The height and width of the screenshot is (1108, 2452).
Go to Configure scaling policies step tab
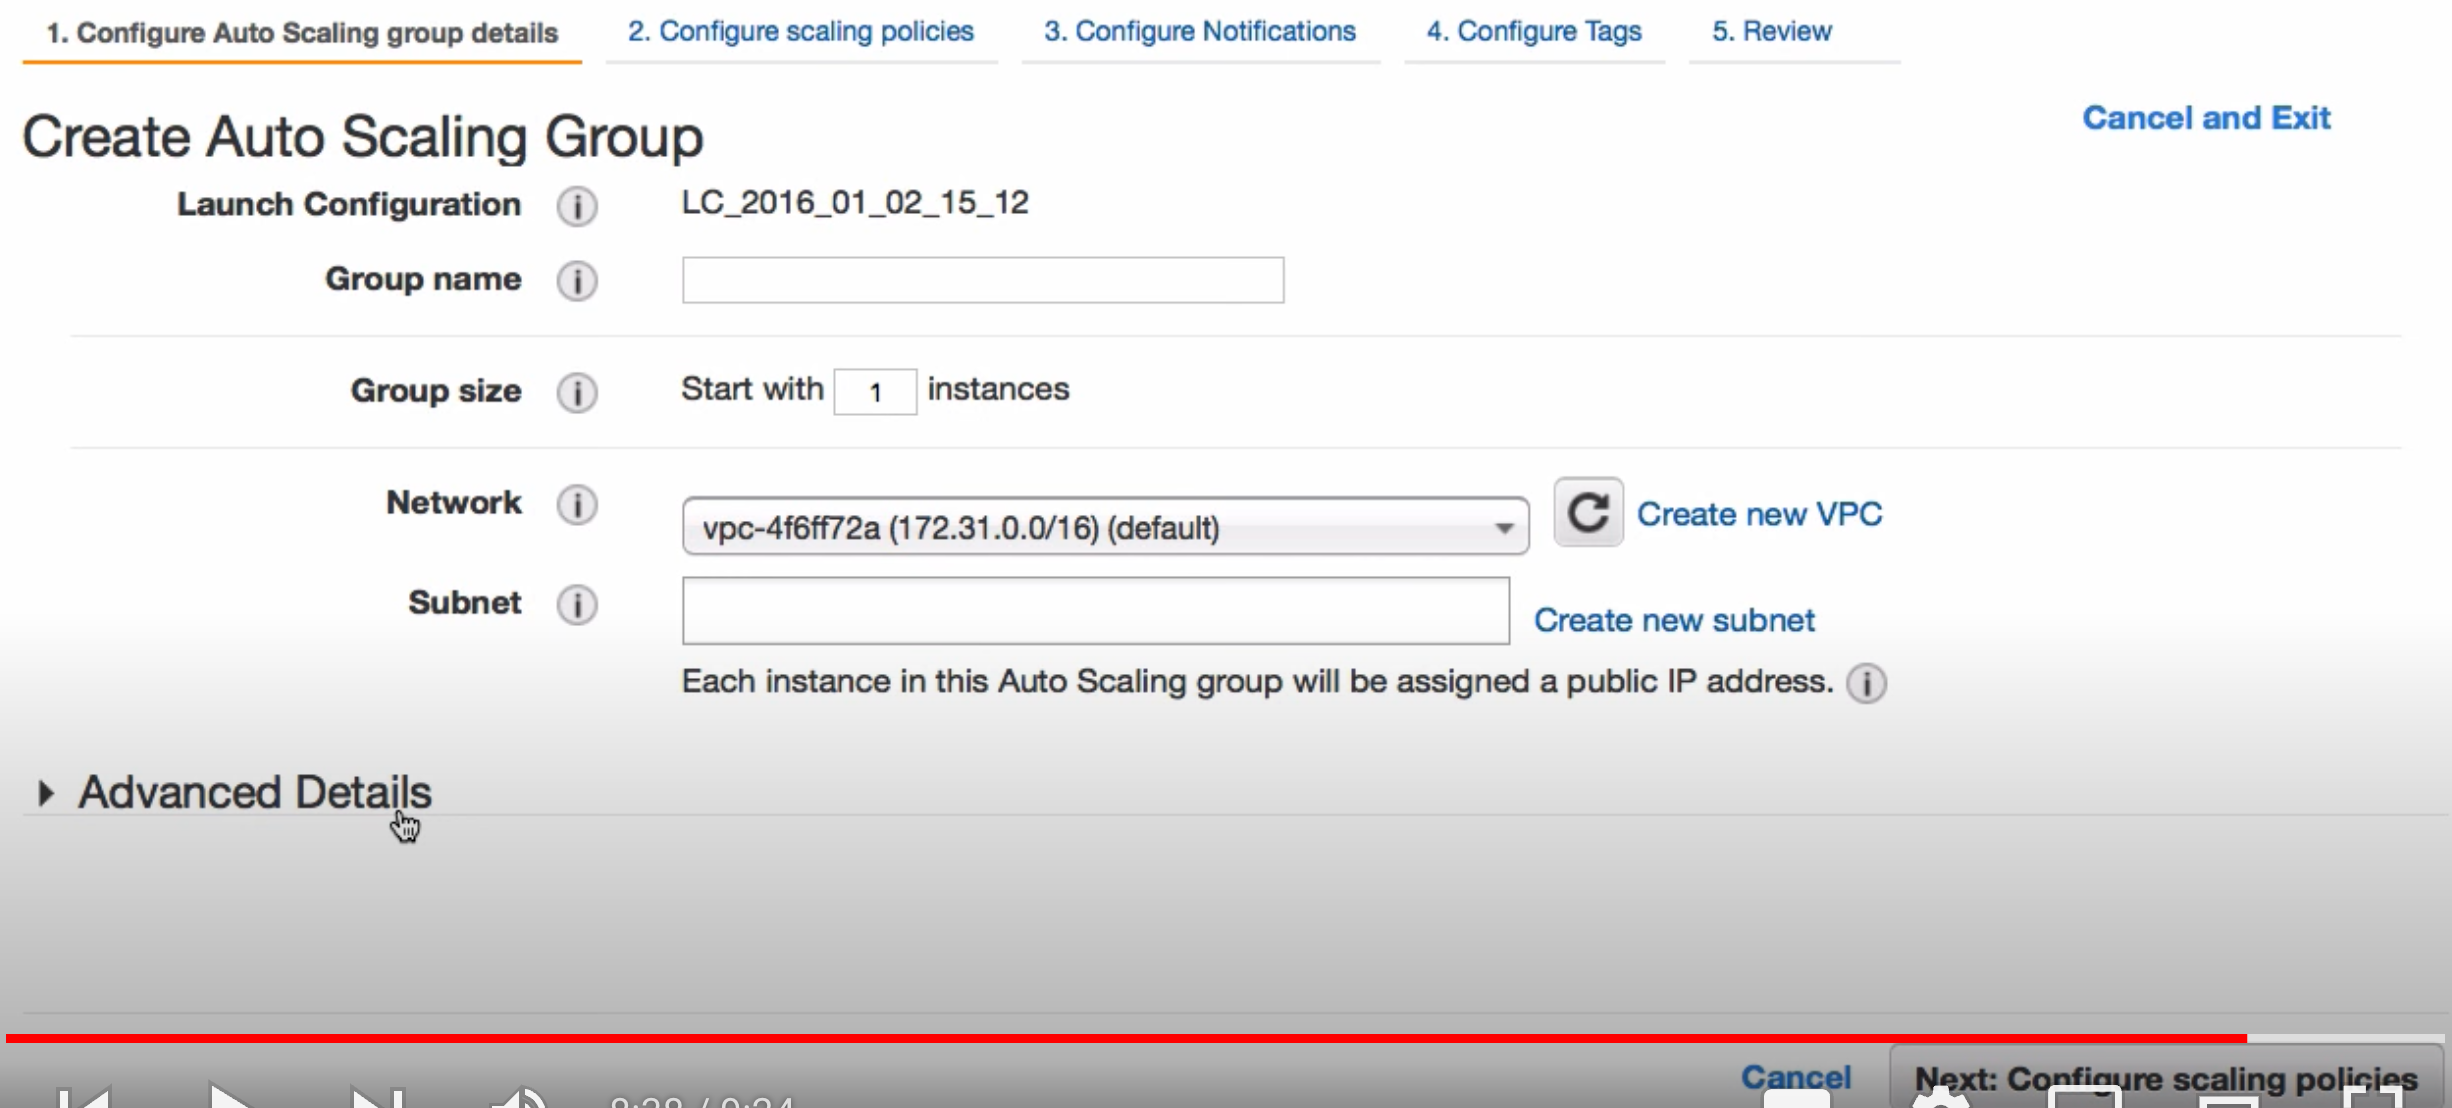[x=800, y=32]
